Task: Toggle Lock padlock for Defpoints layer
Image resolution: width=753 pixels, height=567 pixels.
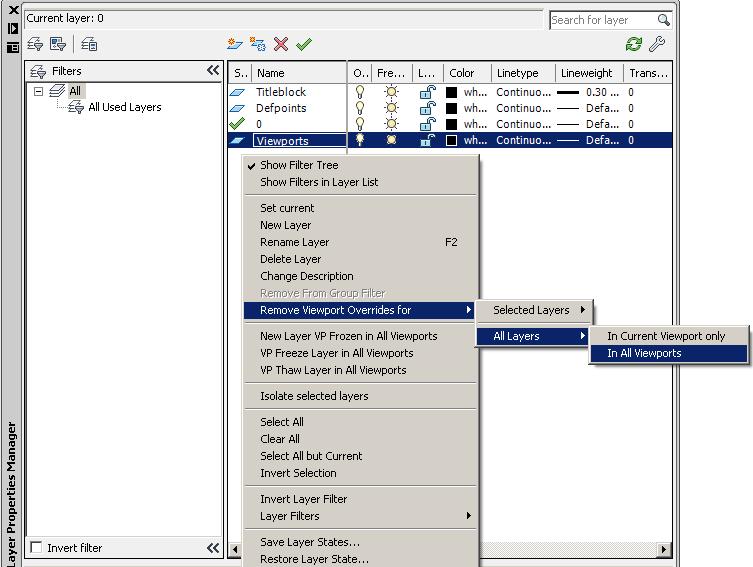Action: 427,108
